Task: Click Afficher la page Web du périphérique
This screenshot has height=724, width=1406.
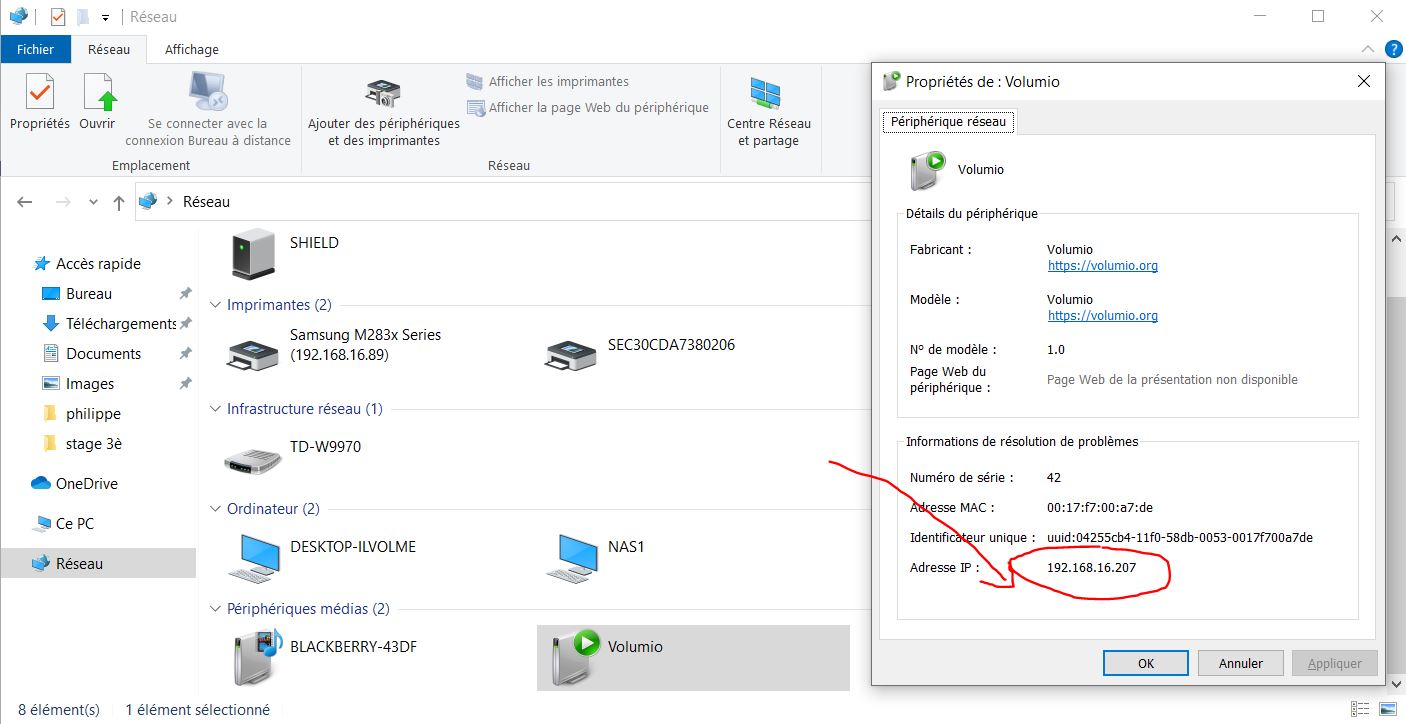Action: click(x=588, y=107)
